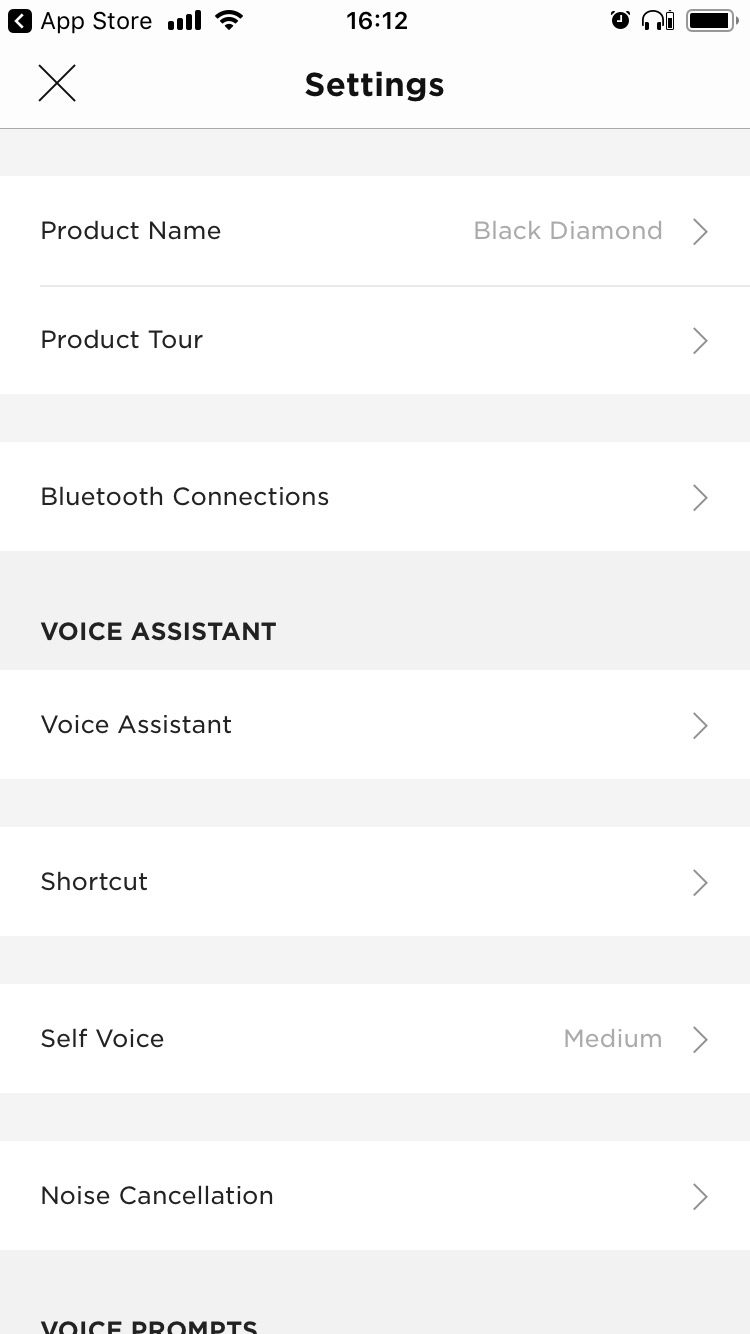
Task: Tap the Noise Cancellation row chevron
Action: (700, 1197)
